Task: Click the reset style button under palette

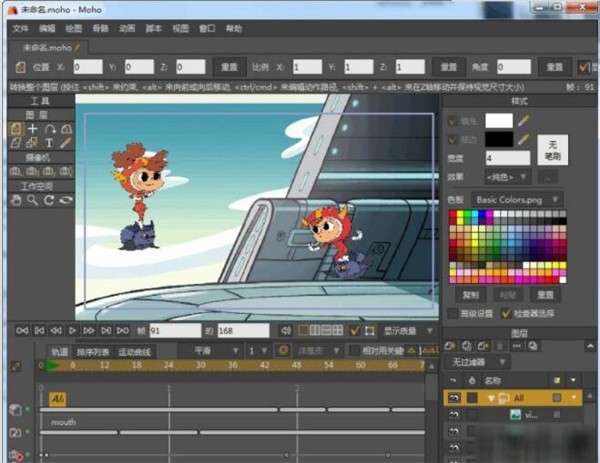Action: tap(545, 295)
